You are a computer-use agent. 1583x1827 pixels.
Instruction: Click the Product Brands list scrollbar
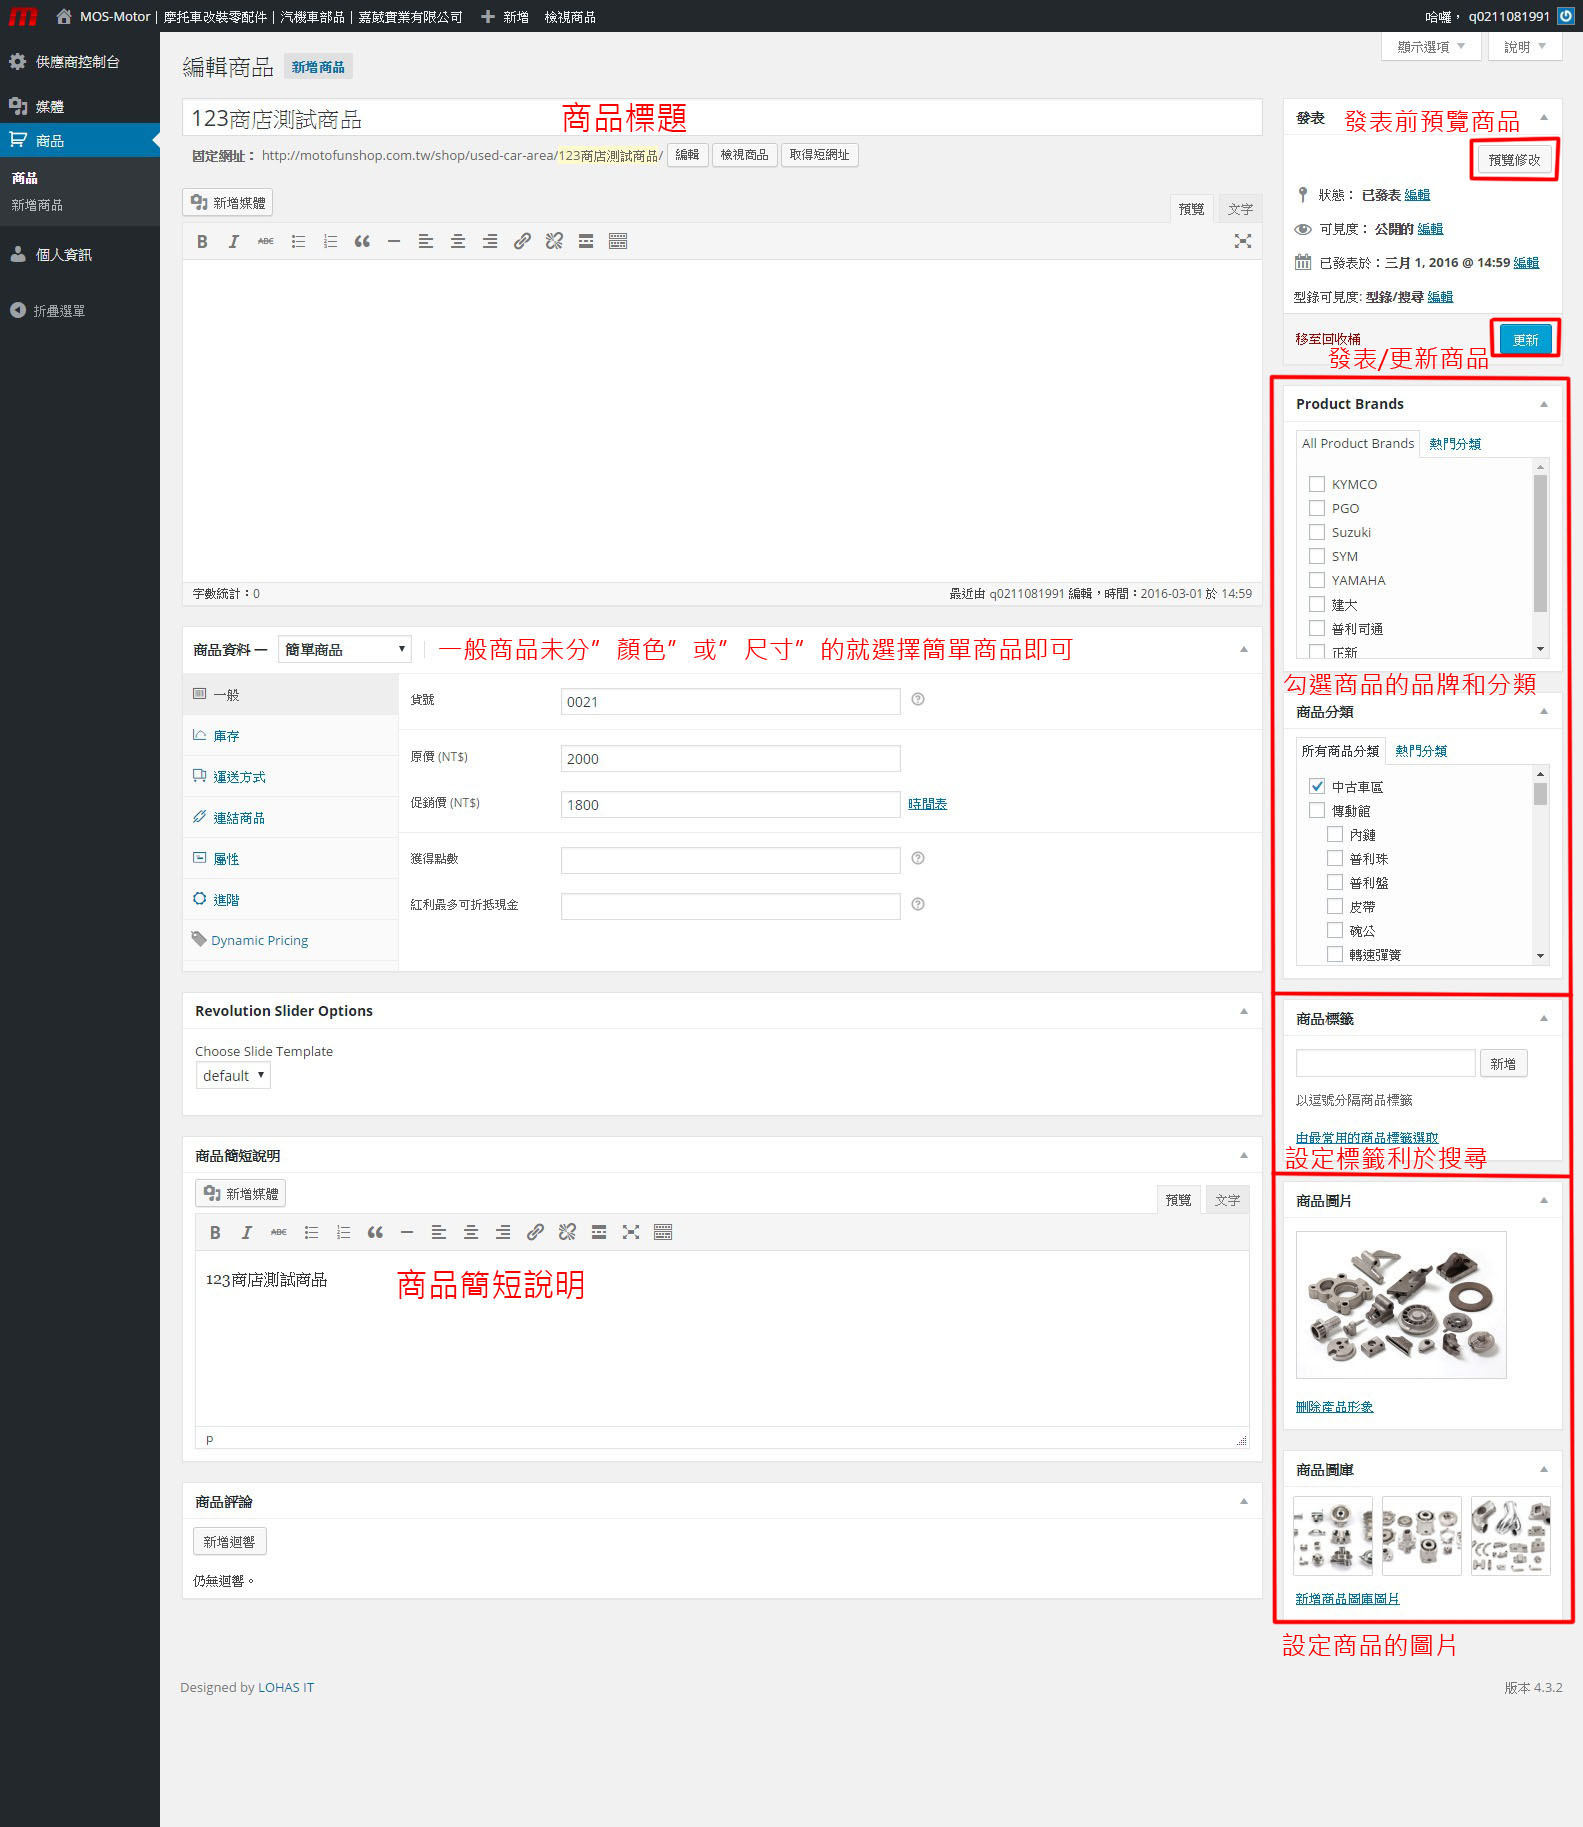pyautogui.click(x=1540, y=545)
